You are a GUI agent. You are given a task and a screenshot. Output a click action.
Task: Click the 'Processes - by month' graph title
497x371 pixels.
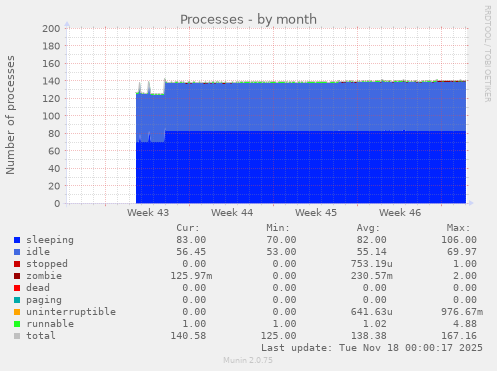248,20
